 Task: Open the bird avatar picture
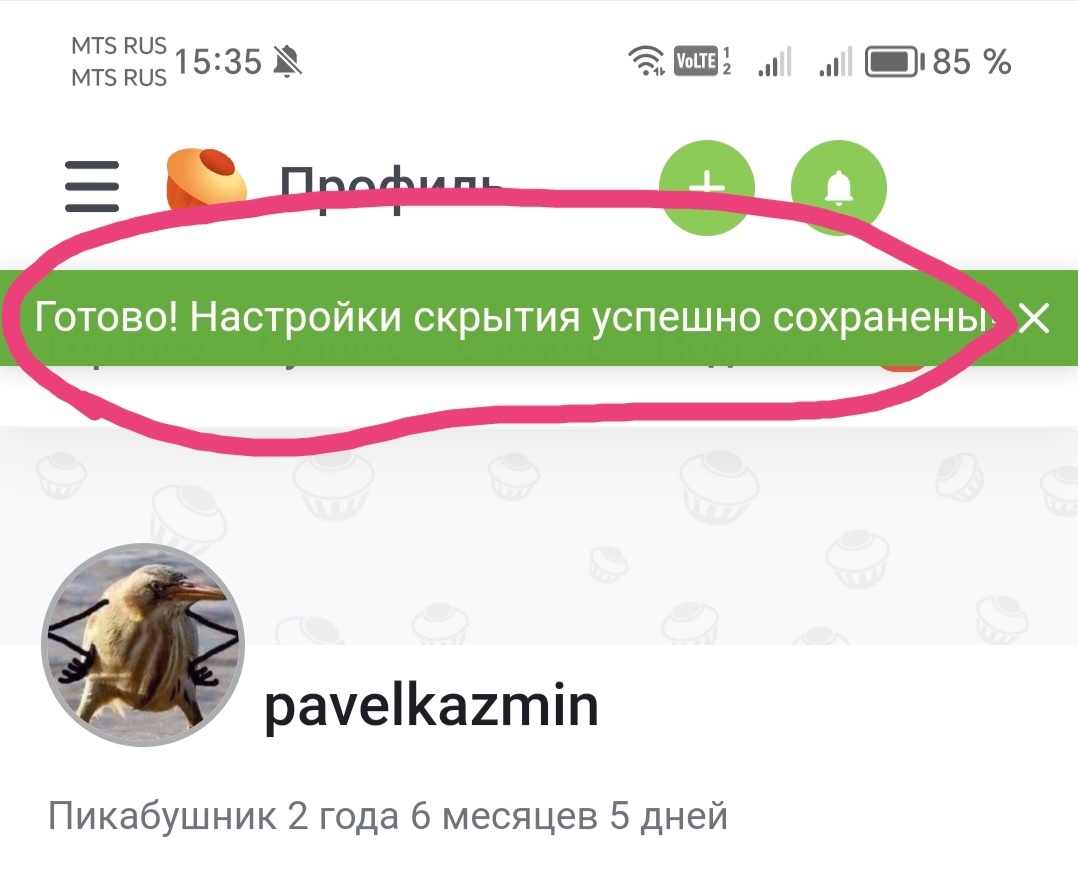(143, 645)
